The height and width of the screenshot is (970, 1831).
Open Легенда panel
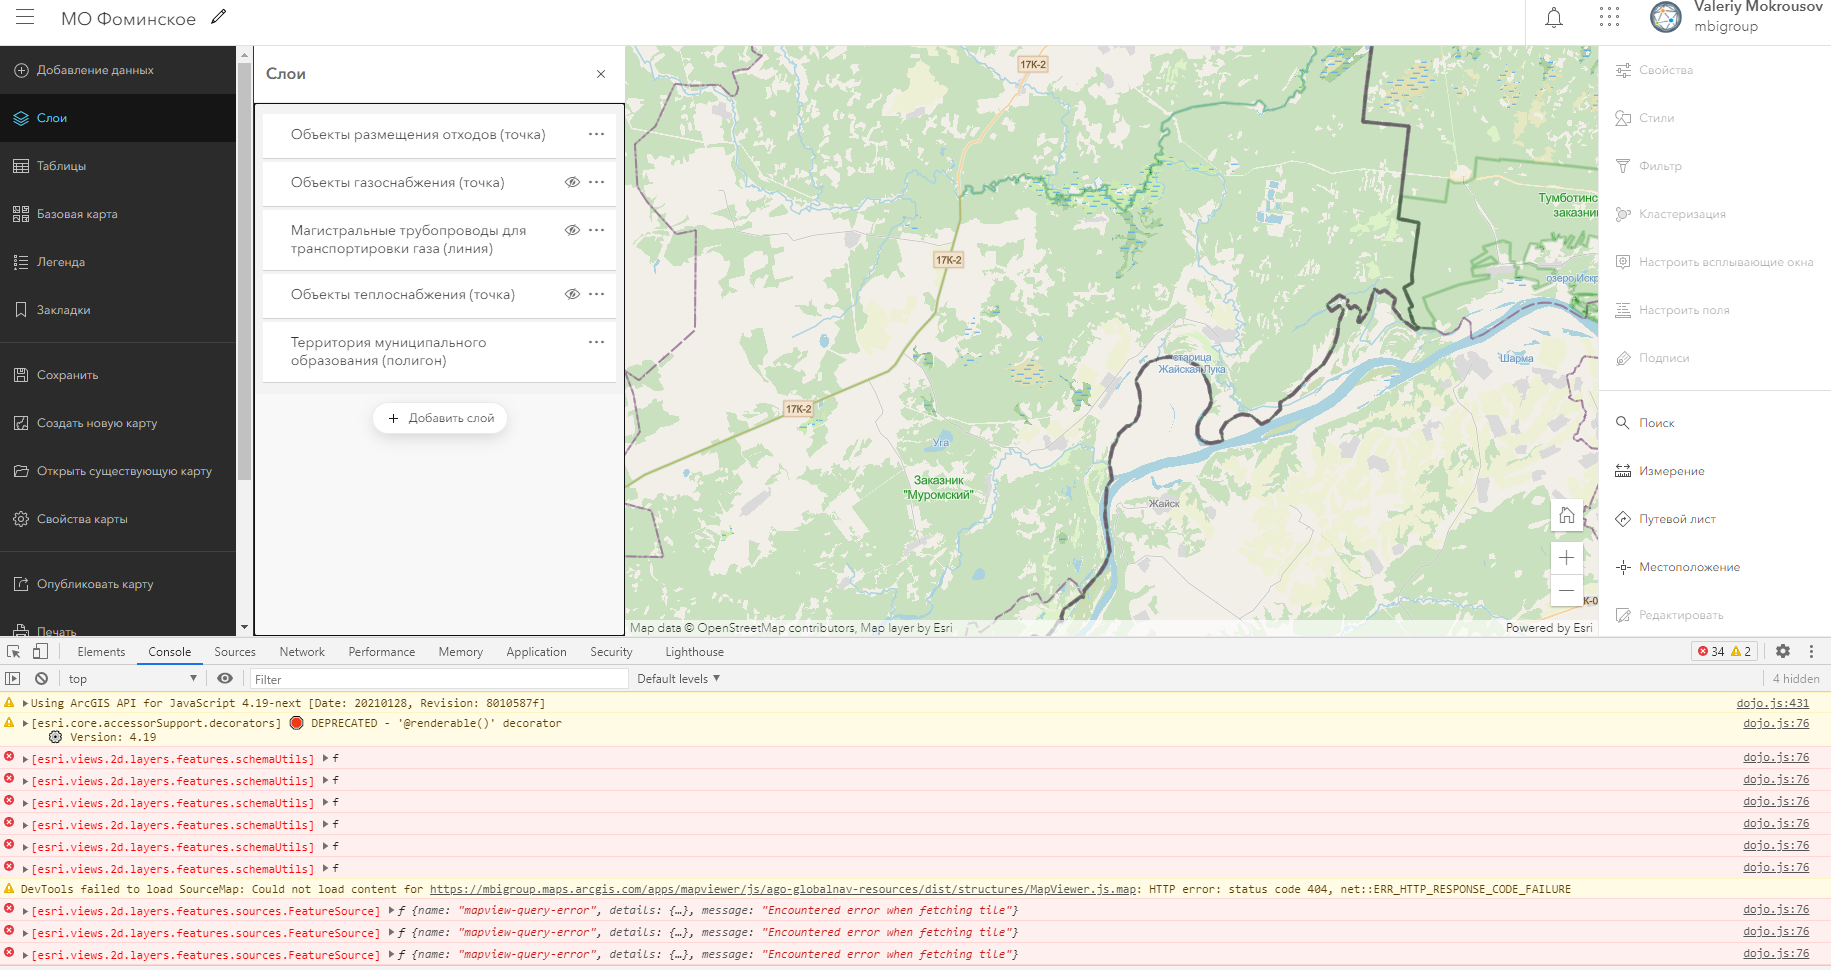118,262
